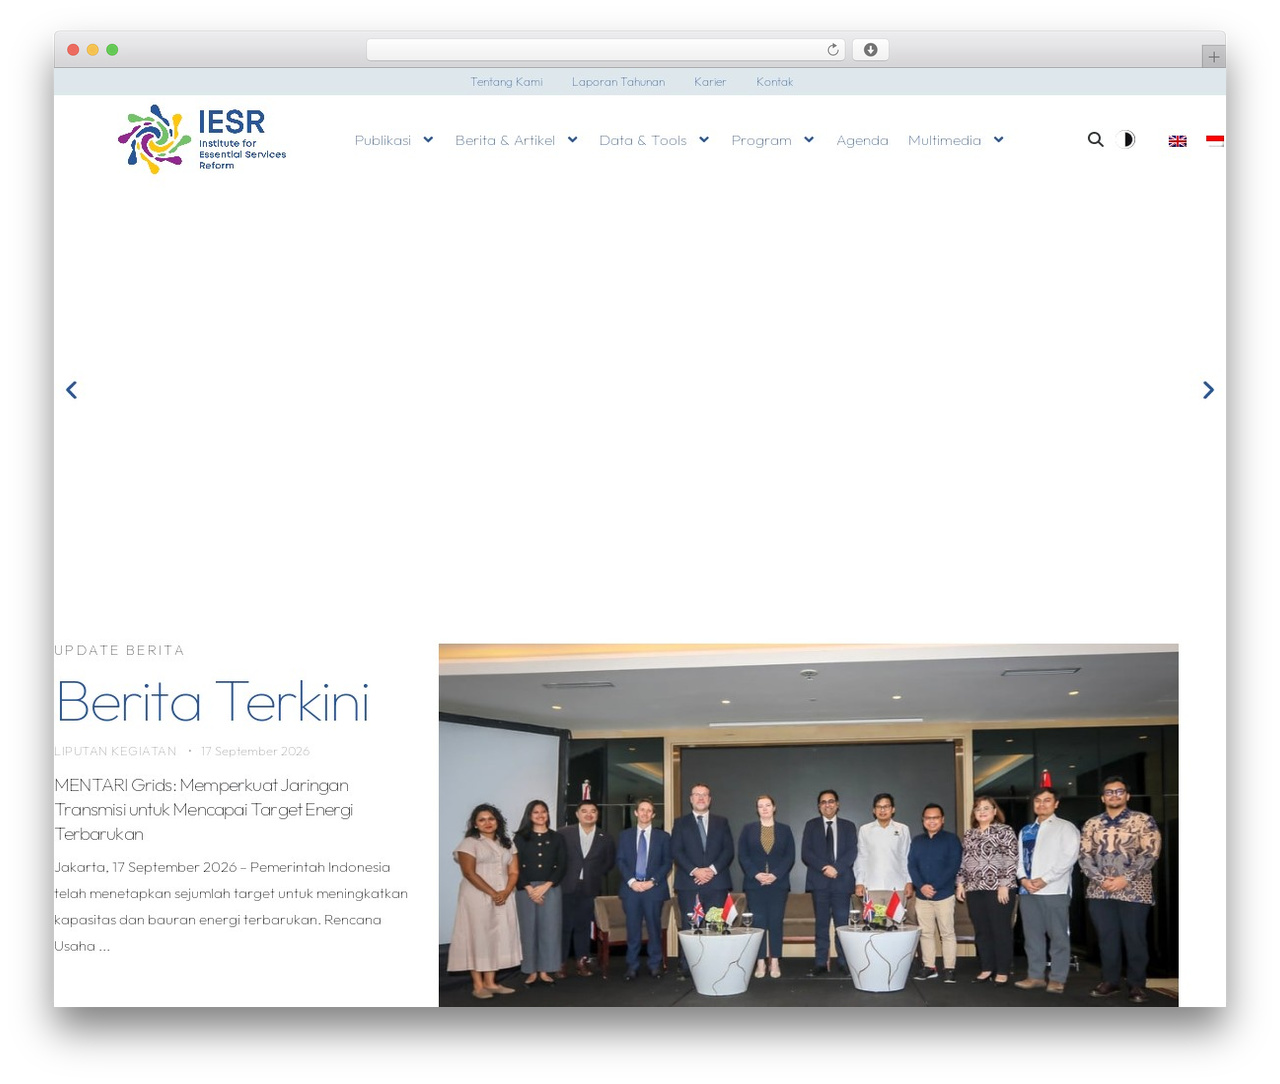This screenshot has width=1280, height=1084.
Task: Expand the Multimedia dropdown chevron
Action: [x=998, y=140]
